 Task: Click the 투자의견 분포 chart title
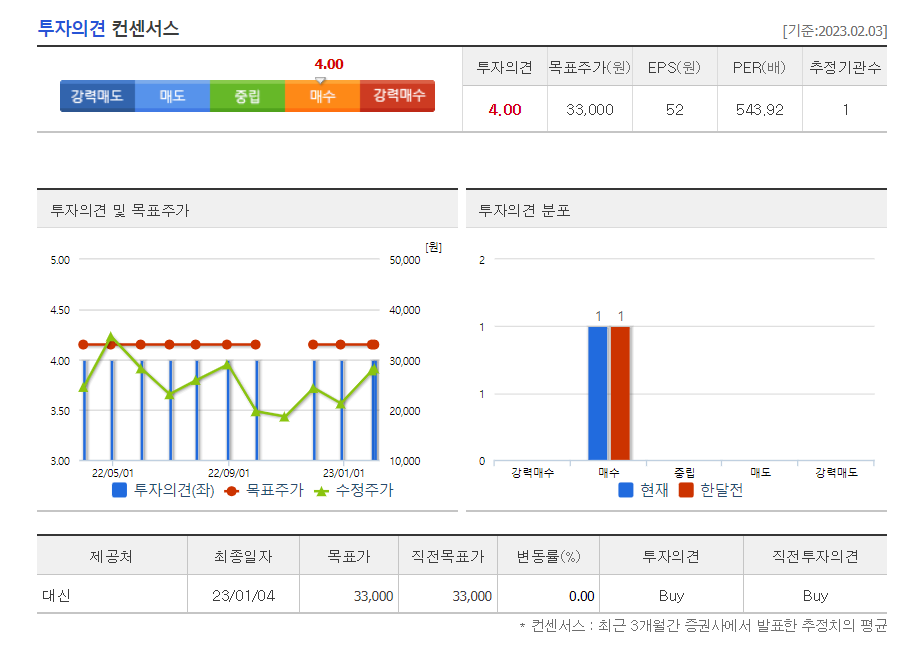pos(524,210)
